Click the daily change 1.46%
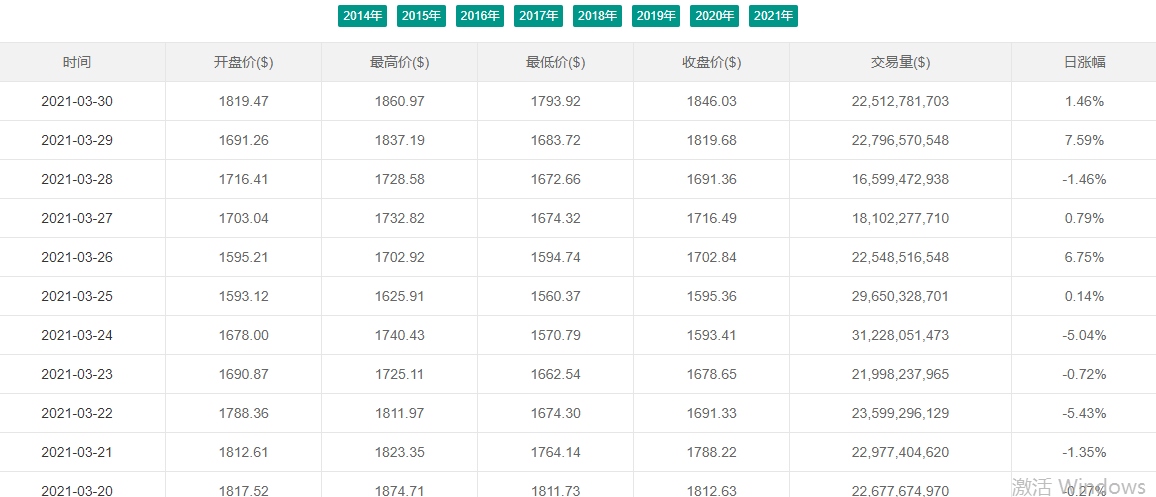The height and width of the screenshot is (497, 1156). tap(1084, 101)
